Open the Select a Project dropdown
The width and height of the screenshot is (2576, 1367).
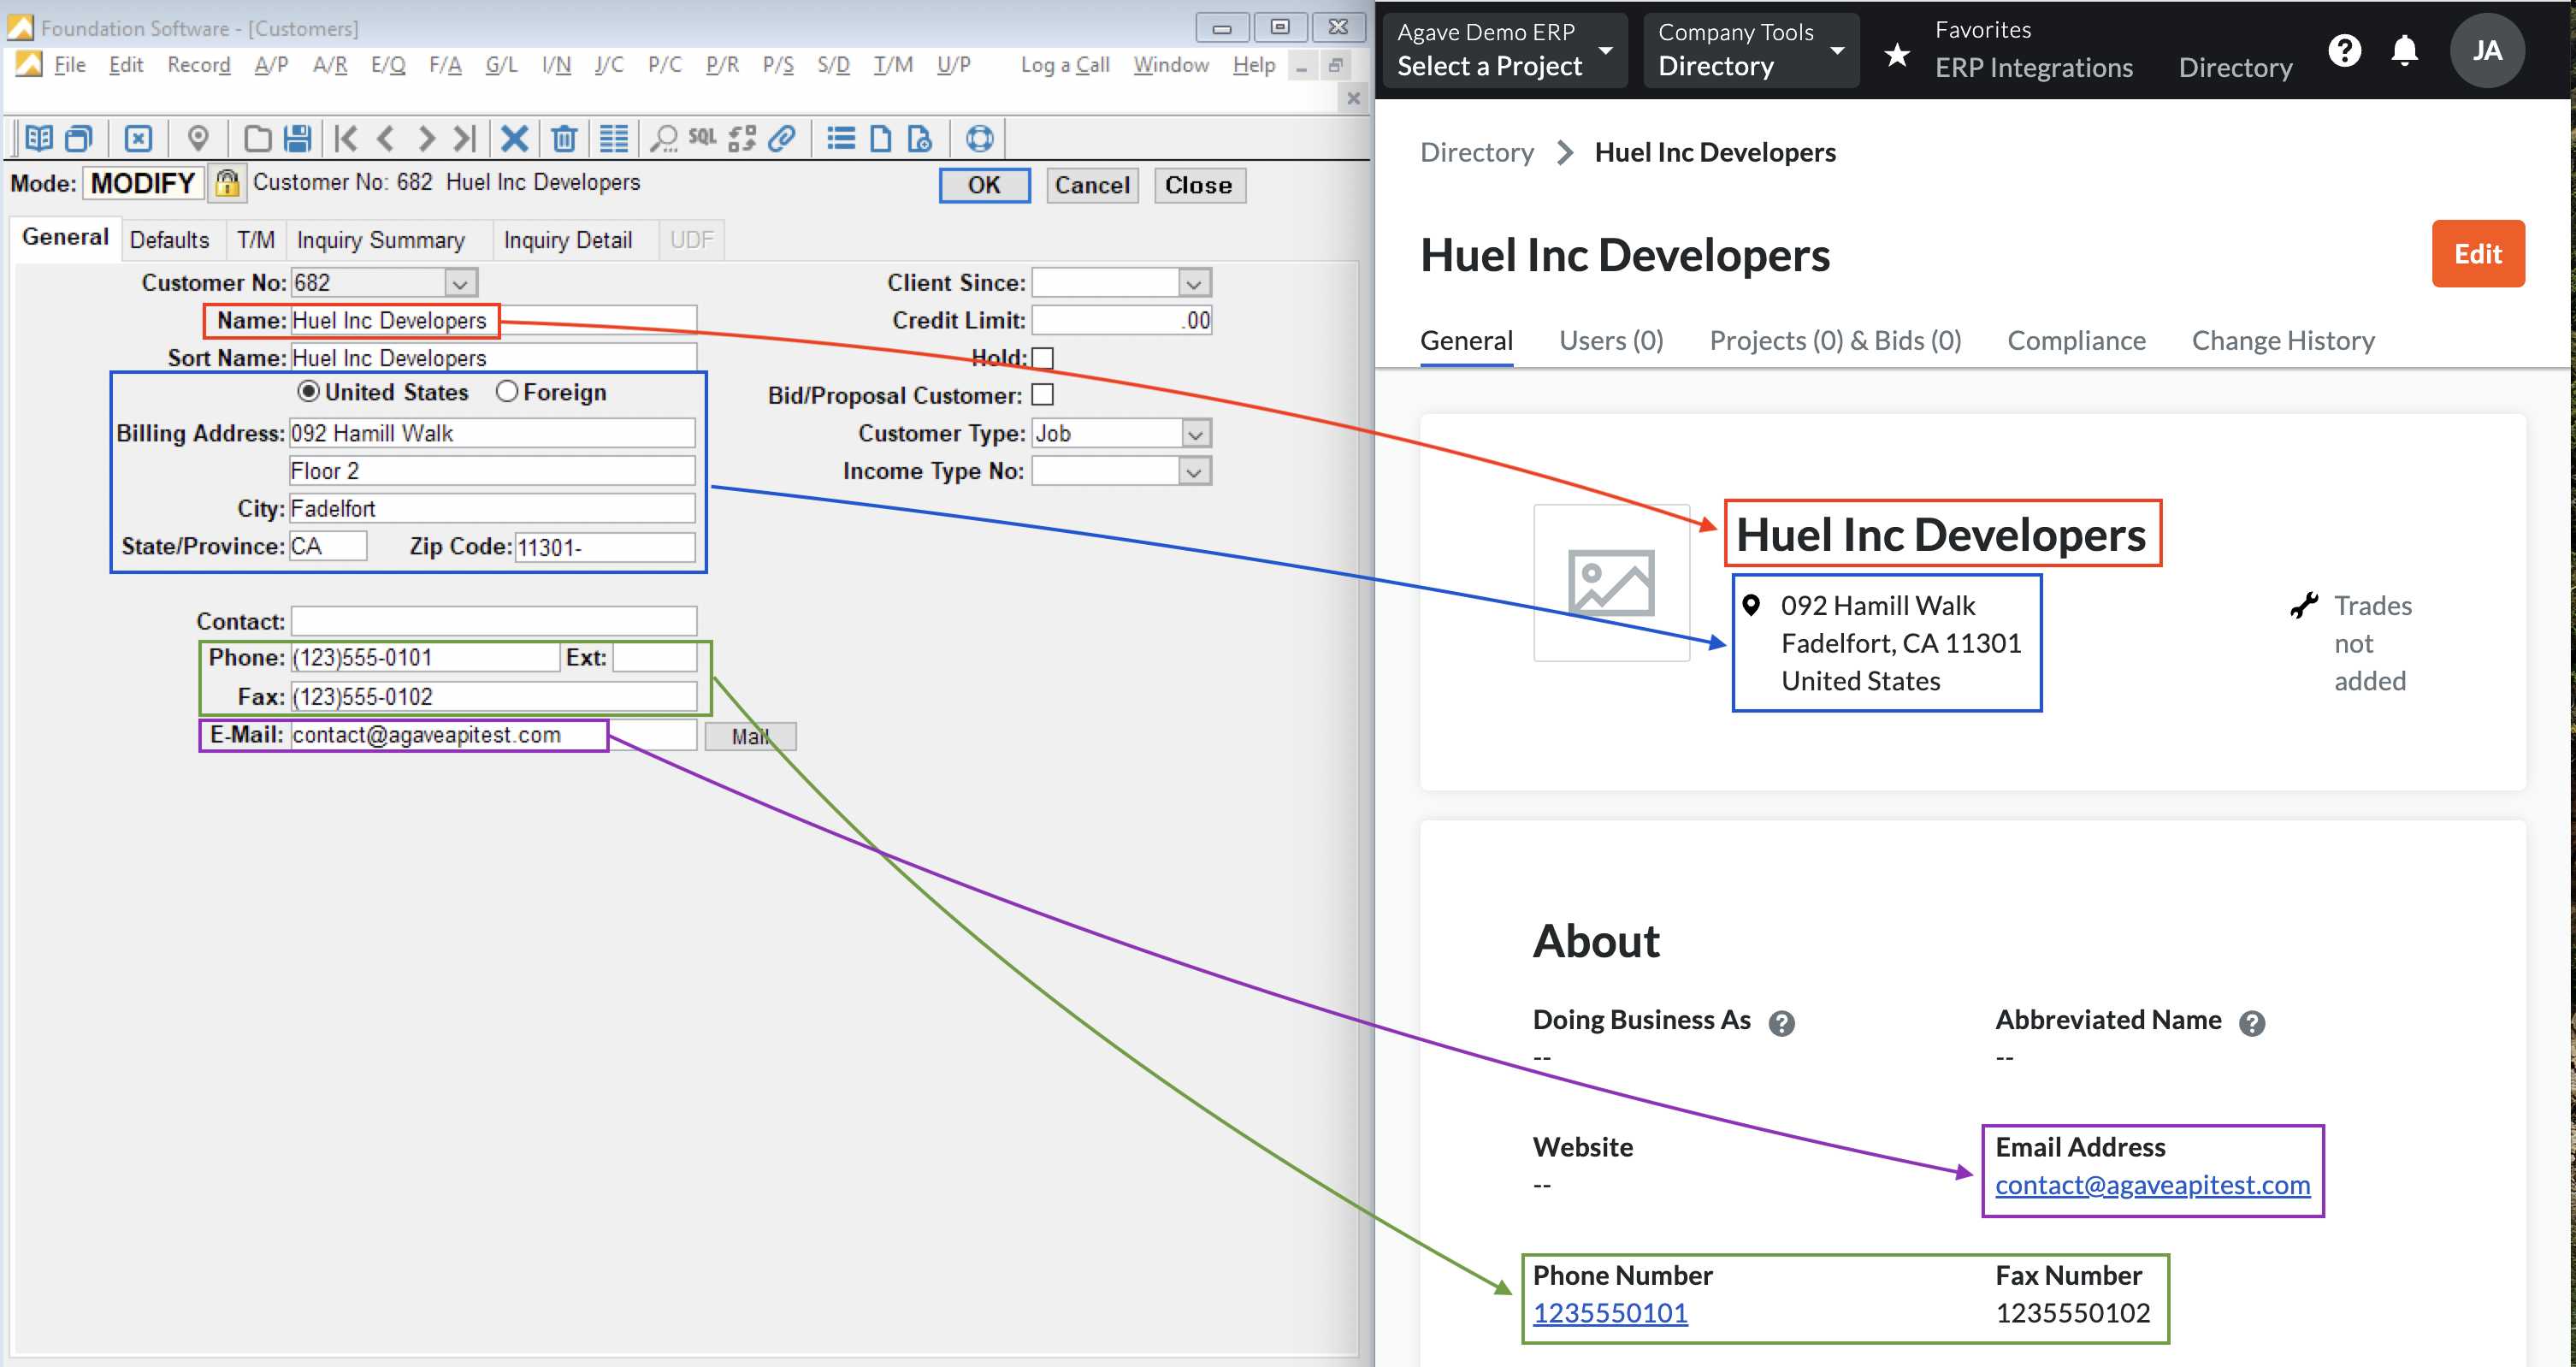(x=1504, y=50)
